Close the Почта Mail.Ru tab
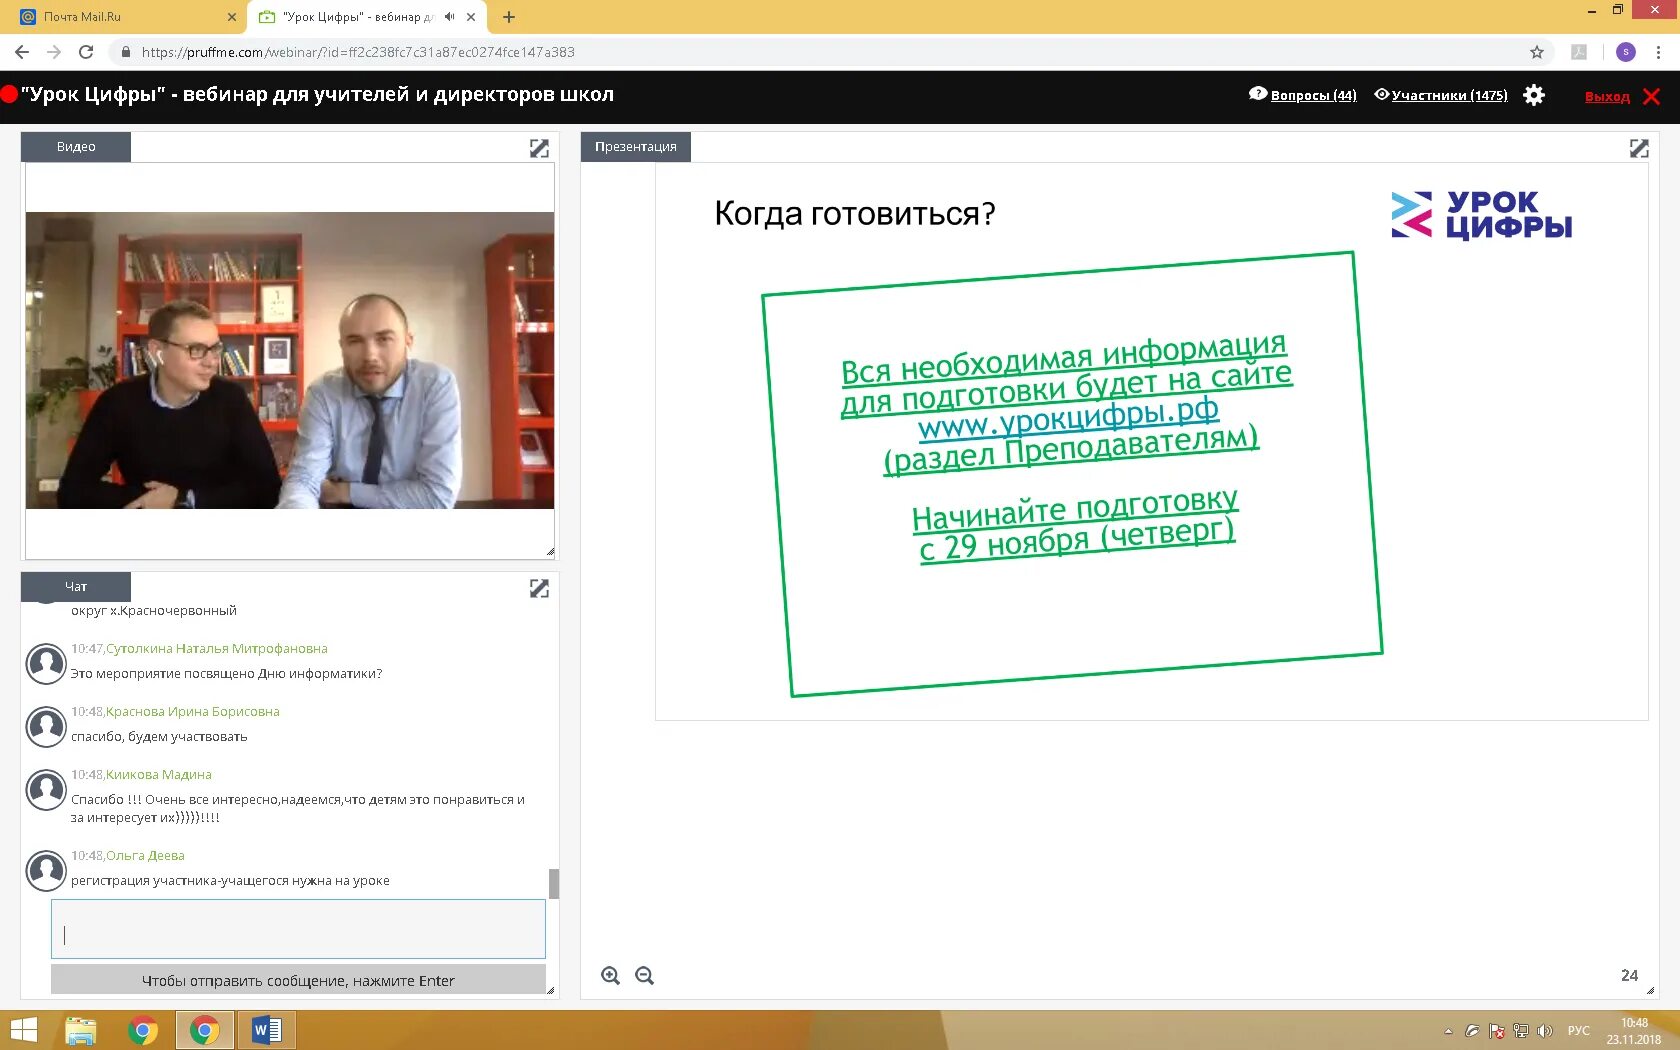Image resolution: width=1680 pixels, height=1050 pixels. [232, 17]
